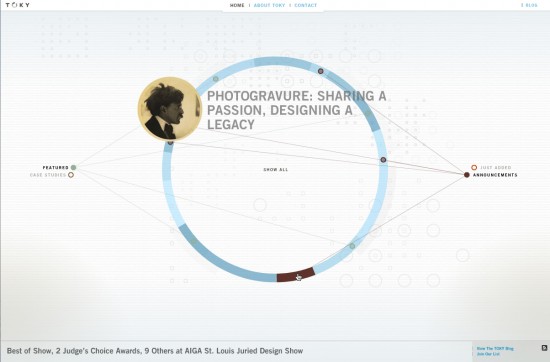This screenshot has height=362, width=550.
Task: Open the AIGA Best of Show news headline
Action: click(x=155, y=351)
